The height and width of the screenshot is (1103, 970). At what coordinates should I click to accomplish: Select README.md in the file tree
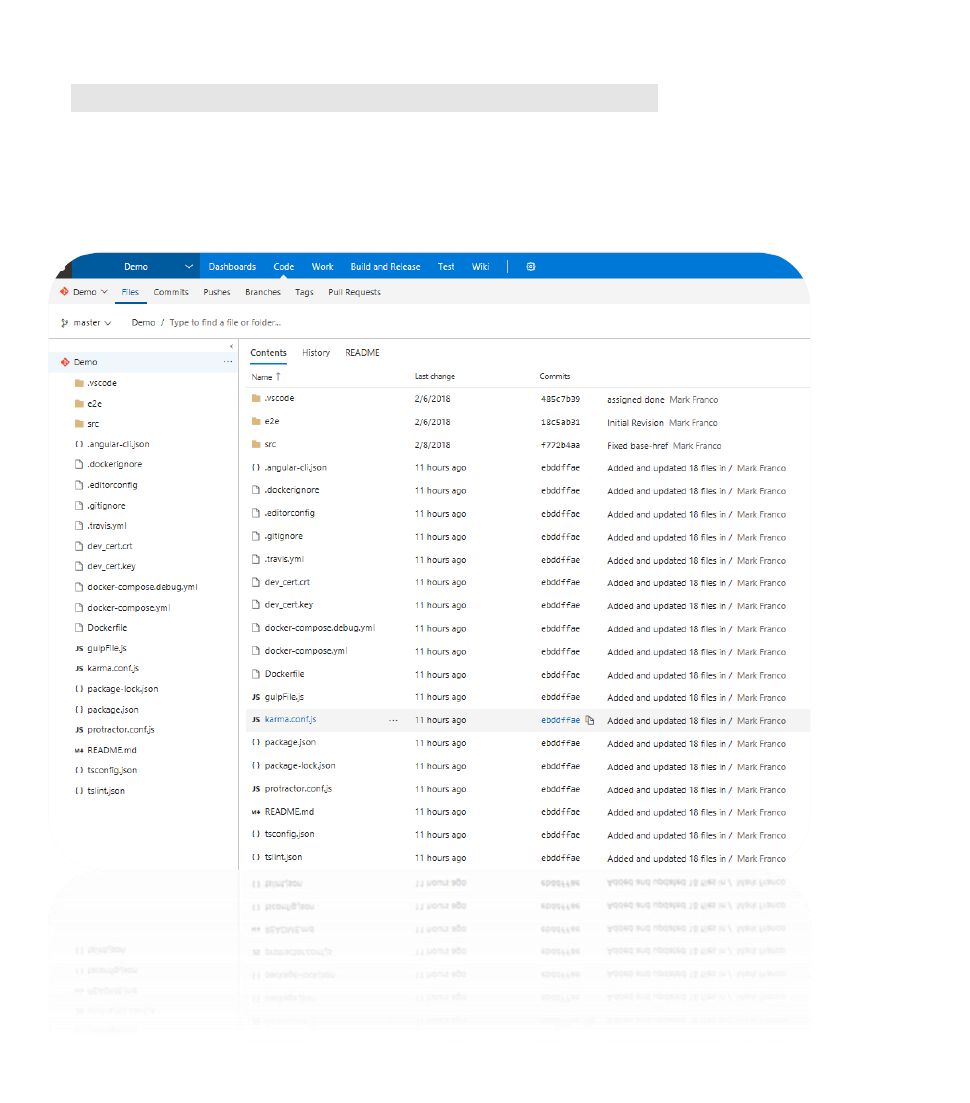tap(111, 751)
